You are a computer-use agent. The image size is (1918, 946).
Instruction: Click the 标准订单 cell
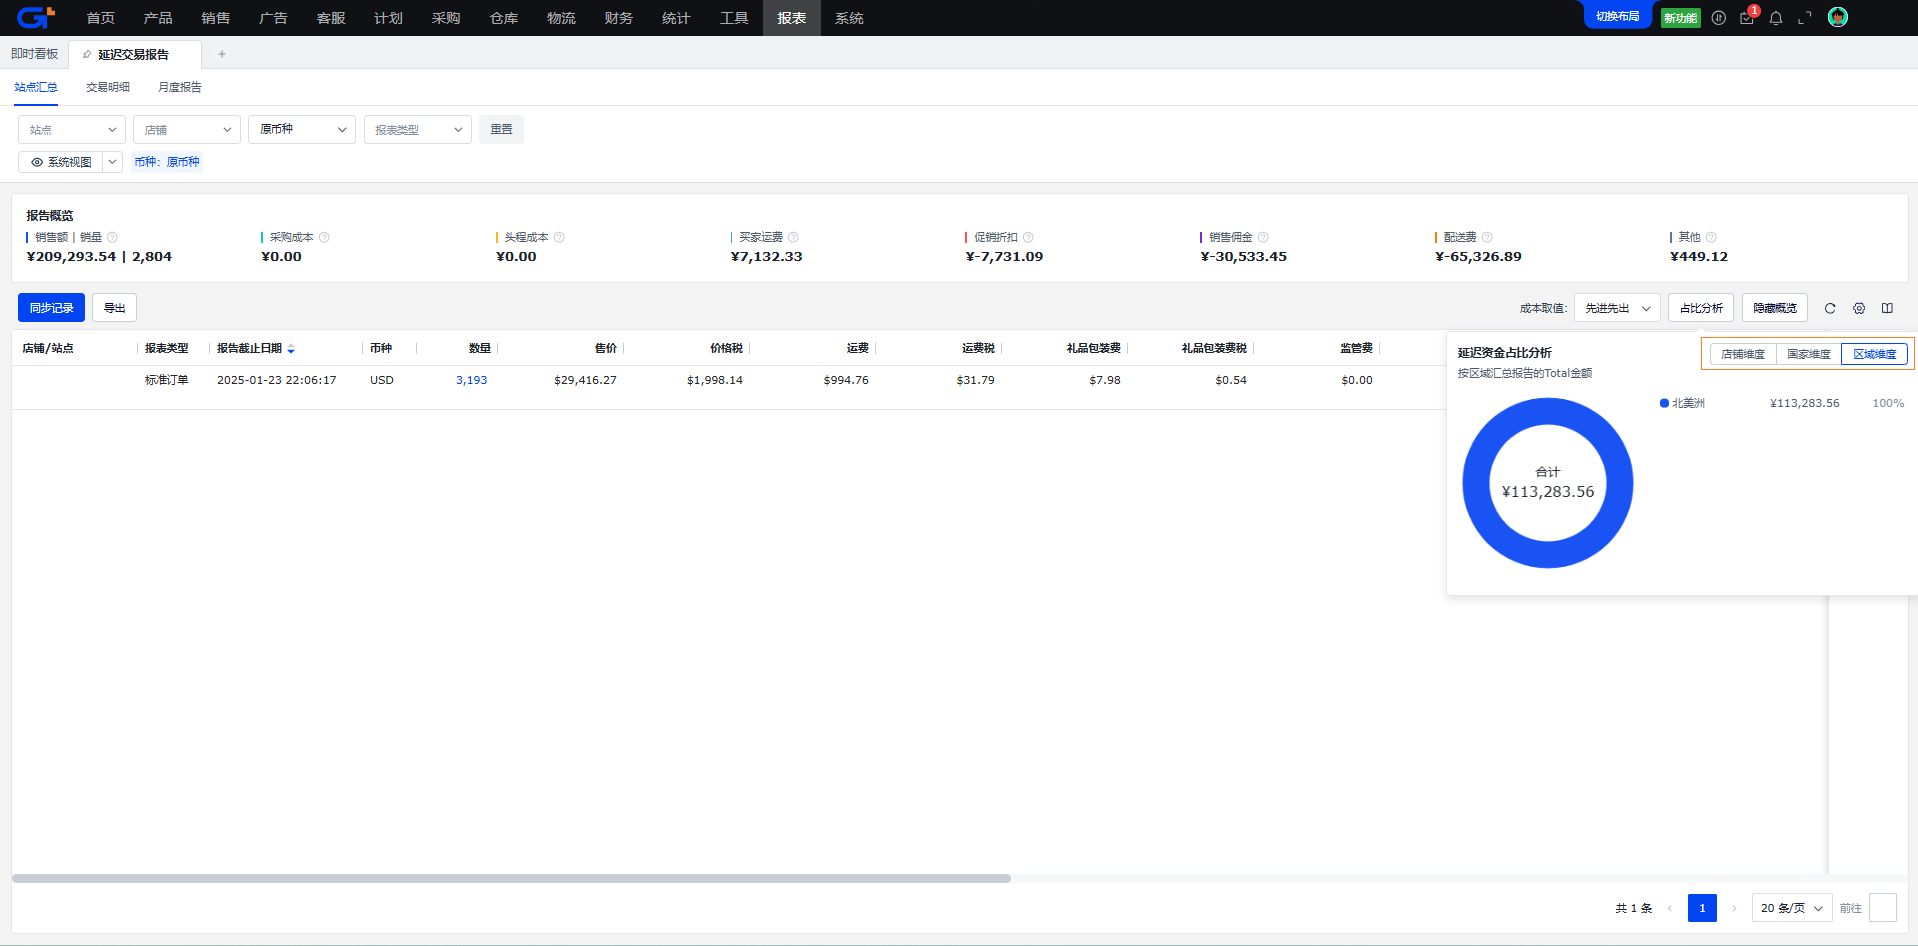(x=167, y=380)
